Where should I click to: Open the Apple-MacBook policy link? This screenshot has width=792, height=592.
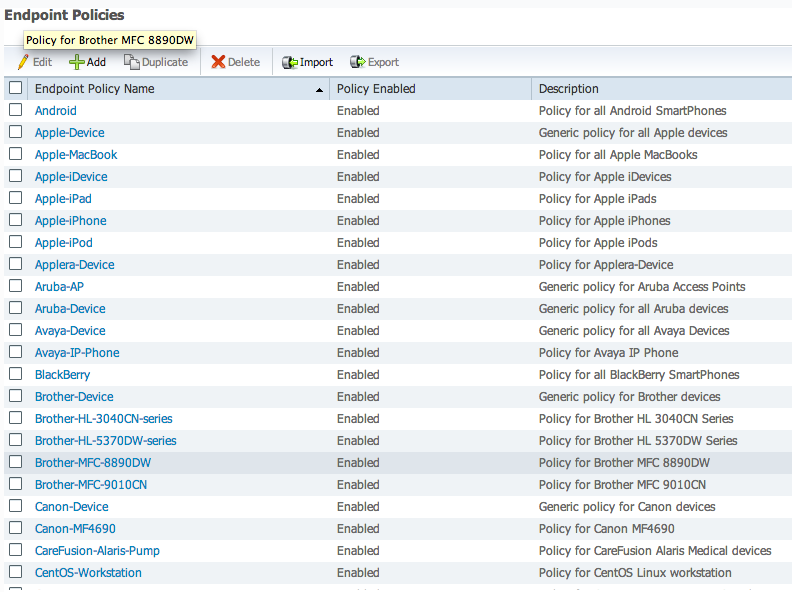click(76, 155)
